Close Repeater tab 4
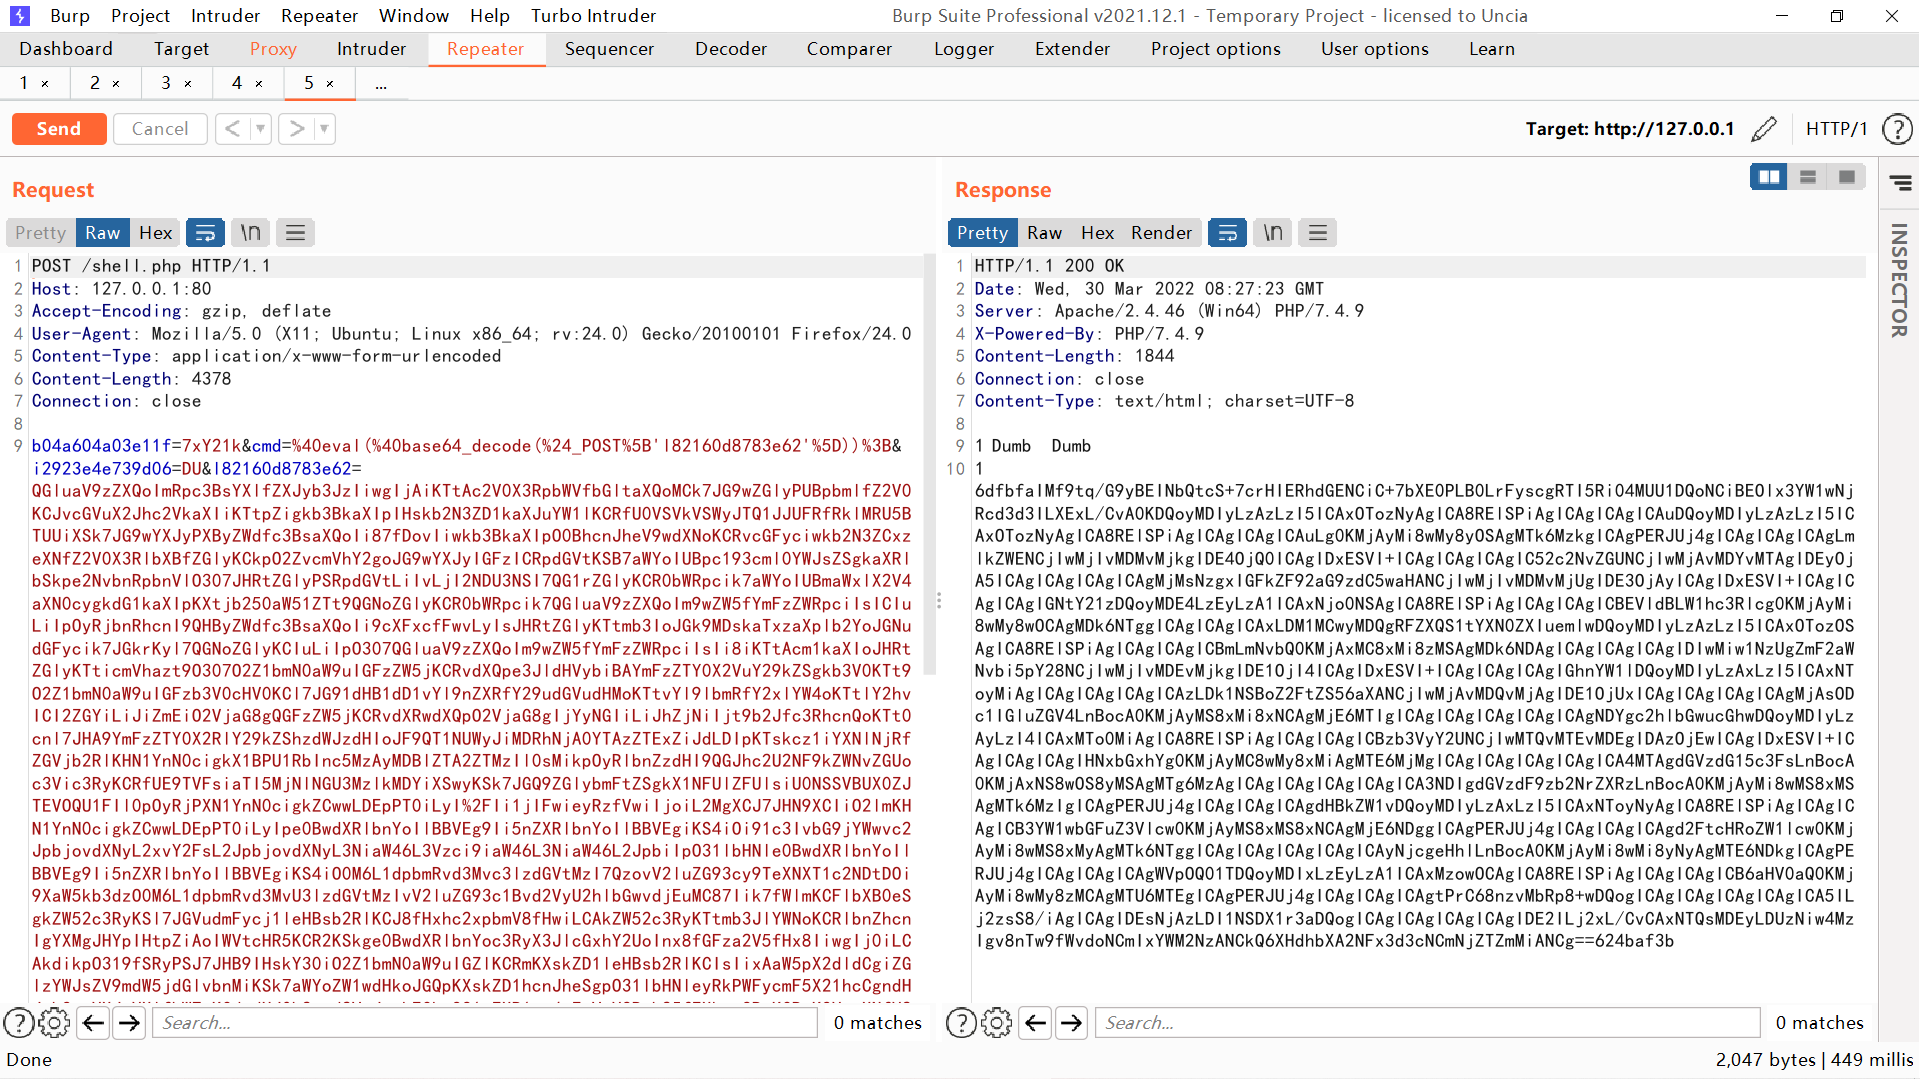Image resolution: width=1920 pixels, height=1079 pixels. 259,84
